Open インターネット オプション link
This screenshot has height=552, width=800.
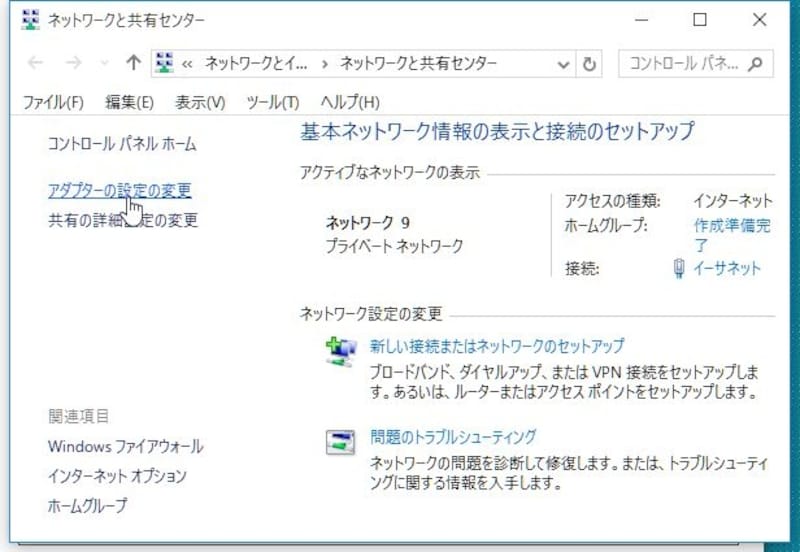coord(117,476)
